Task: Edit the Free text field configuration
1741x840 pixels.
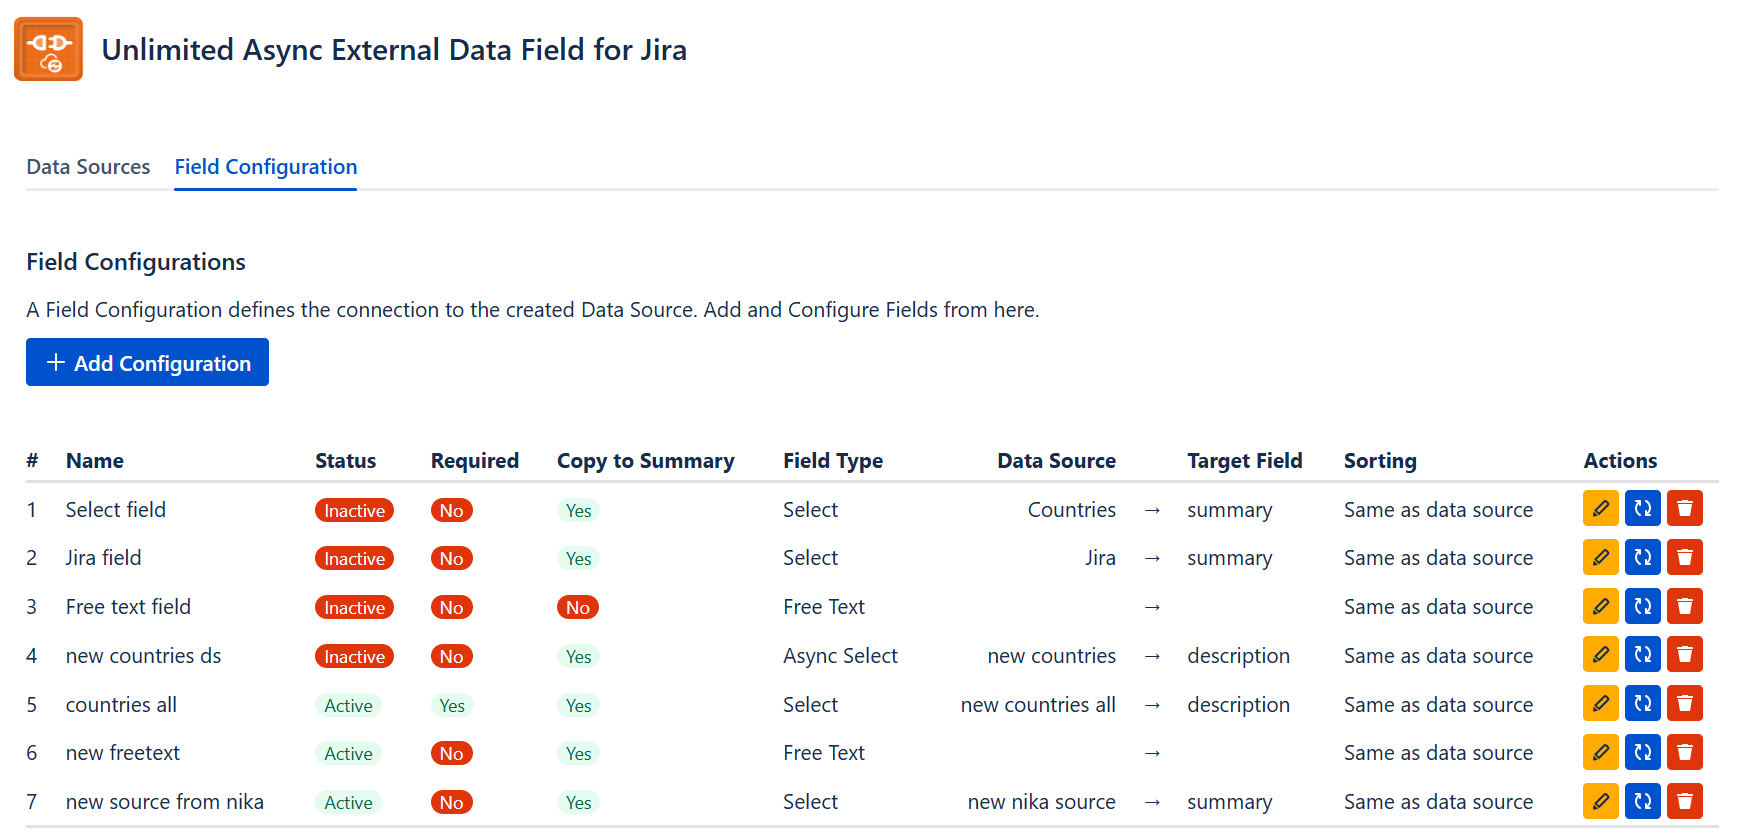Action: (x=1600, y=606)
